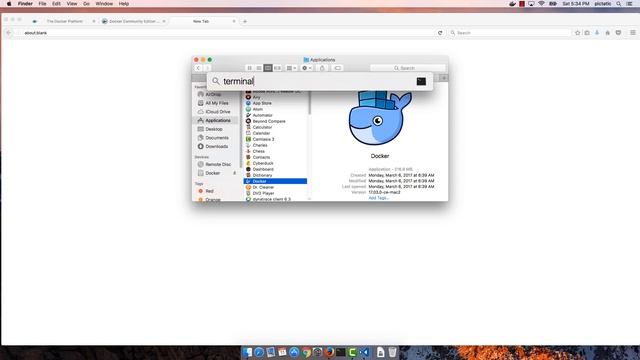Go forward in the Finder window
Image resolution: width=640 pixels, height=360 pixels.
point(207,68)
